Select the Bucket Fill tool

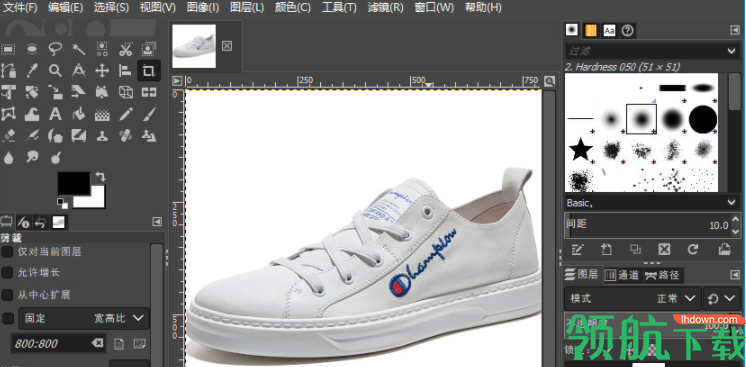(79, 114)
